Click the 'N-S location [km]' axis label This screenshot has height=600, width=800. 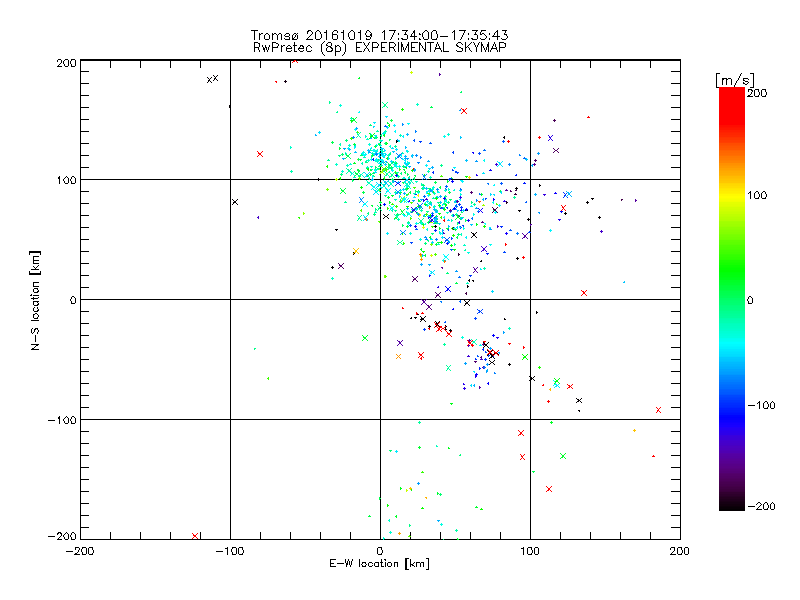pos(35,301)
